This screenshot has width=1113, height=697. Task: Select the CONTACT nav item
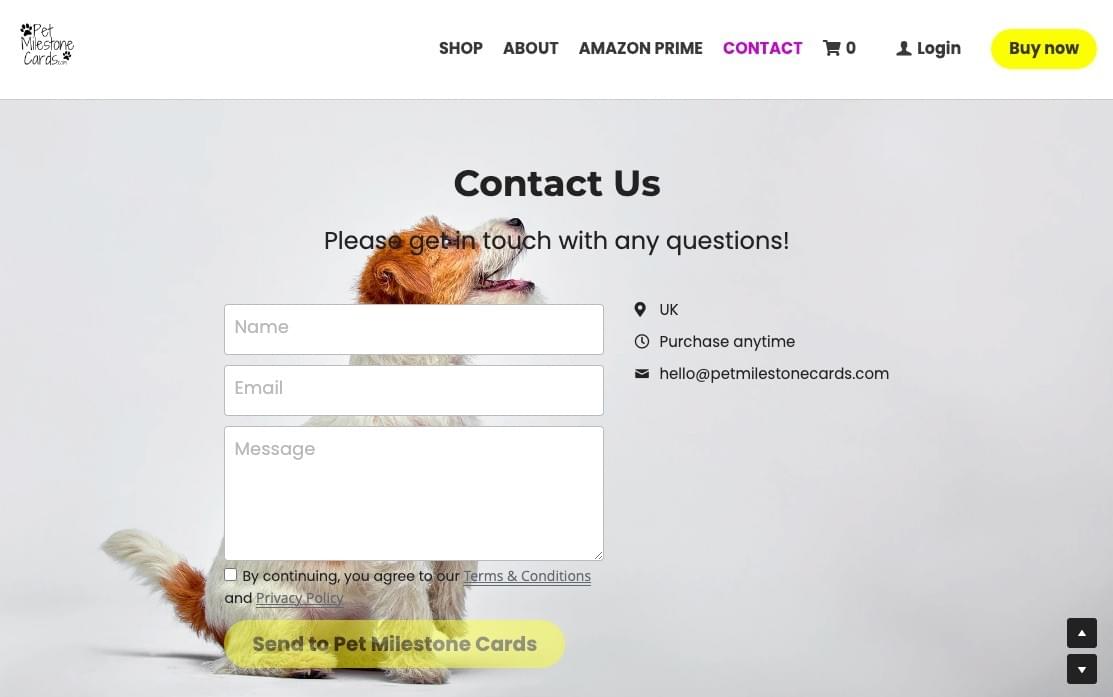[x=762, y=48]
